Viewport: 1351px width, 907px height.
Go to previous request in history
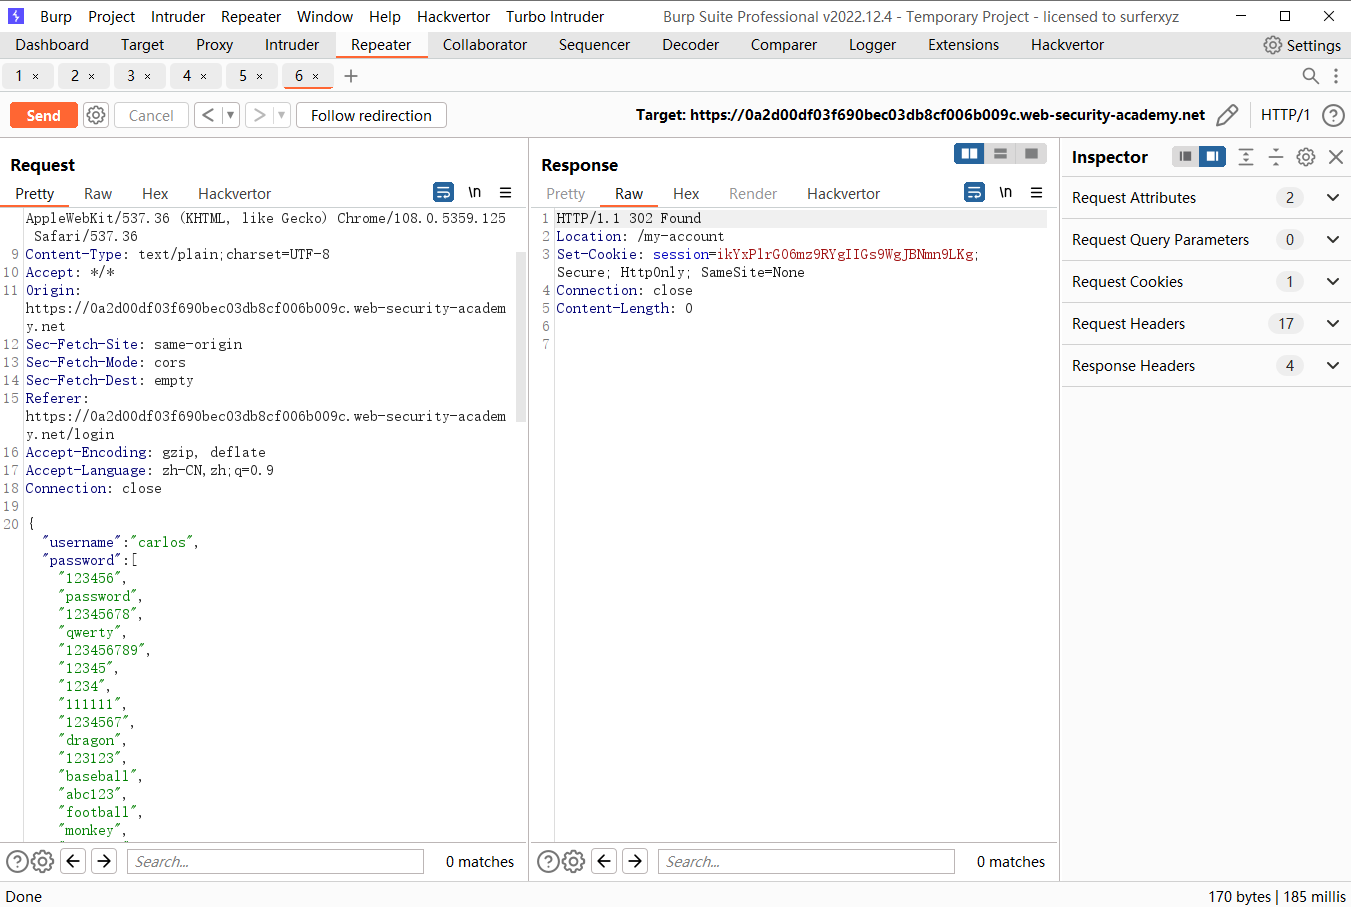[x=208, y=115]
